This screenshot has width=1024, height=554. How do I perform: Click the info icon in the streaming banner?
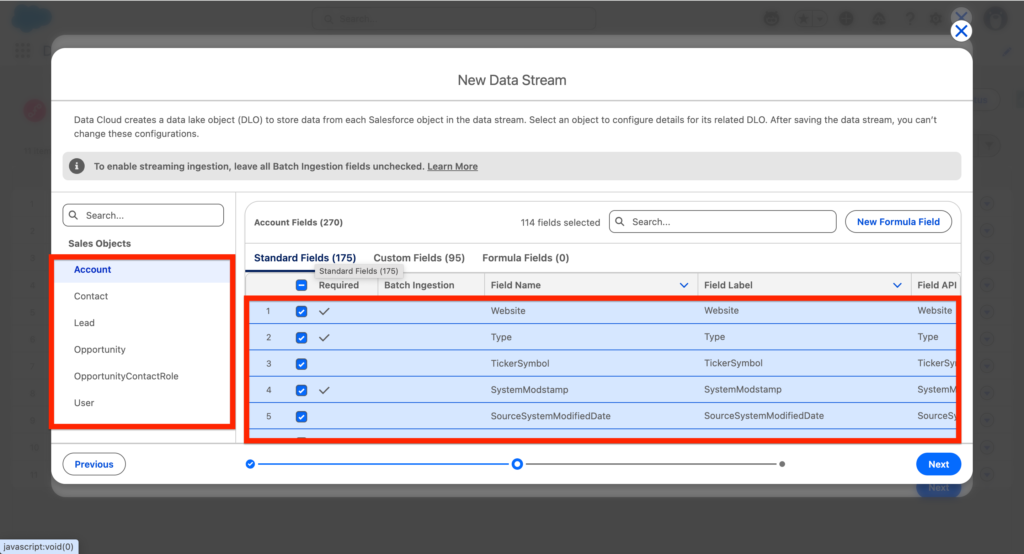pos(77,166)
